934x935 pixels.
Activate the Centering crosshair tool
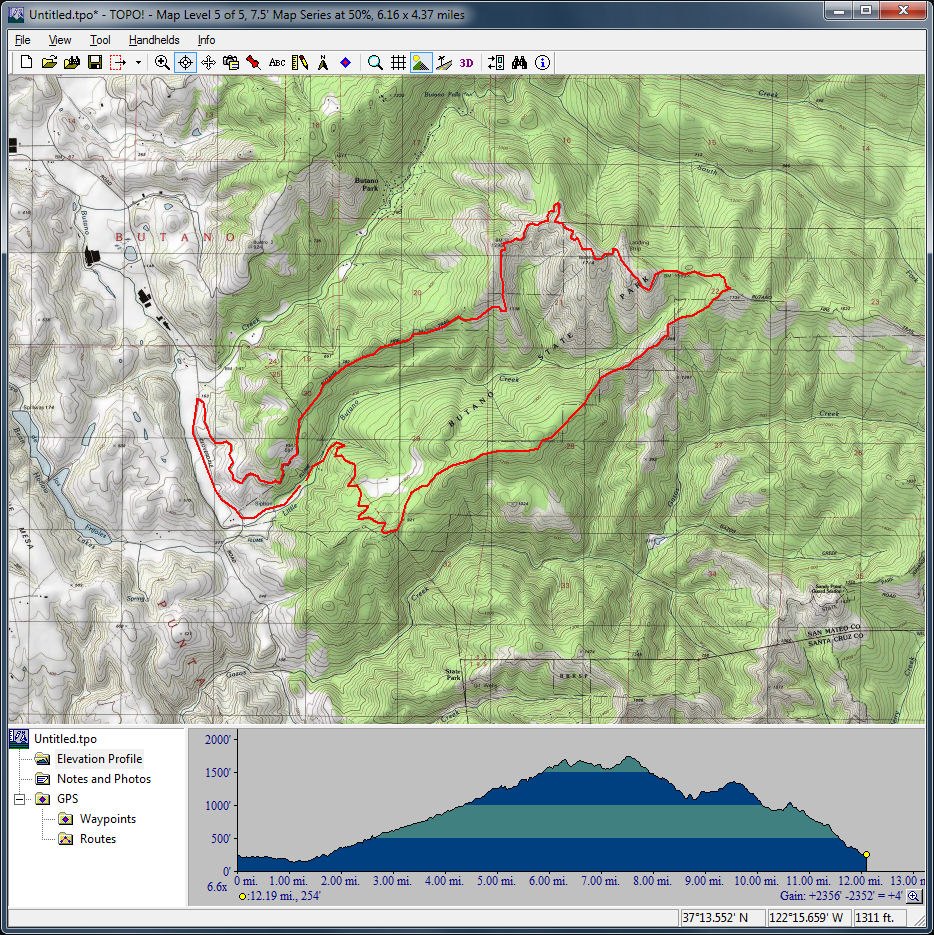click(x=185, y=62)
